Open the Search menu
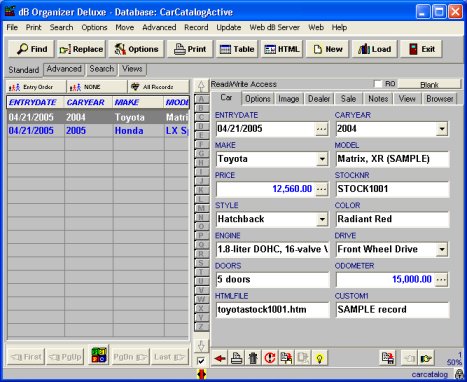 pyautogui.click(x=61, y=27)
